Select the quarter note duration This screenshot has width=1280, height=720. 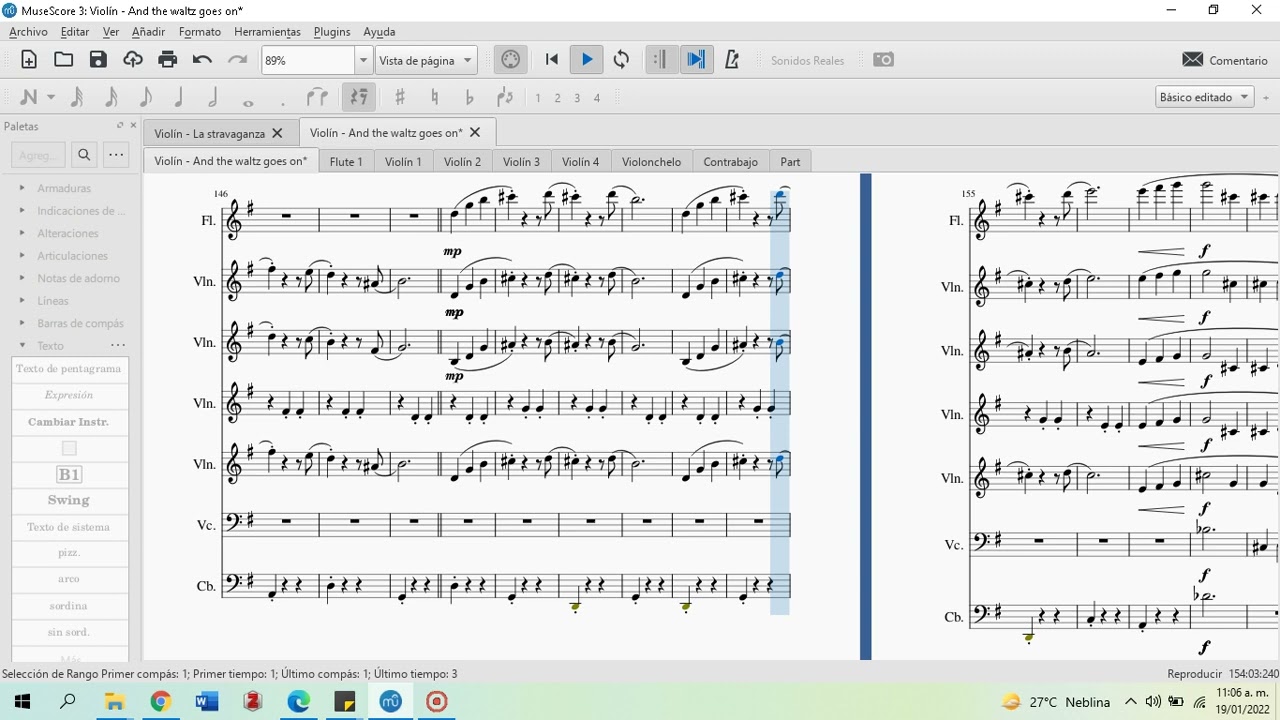[179, 97]
